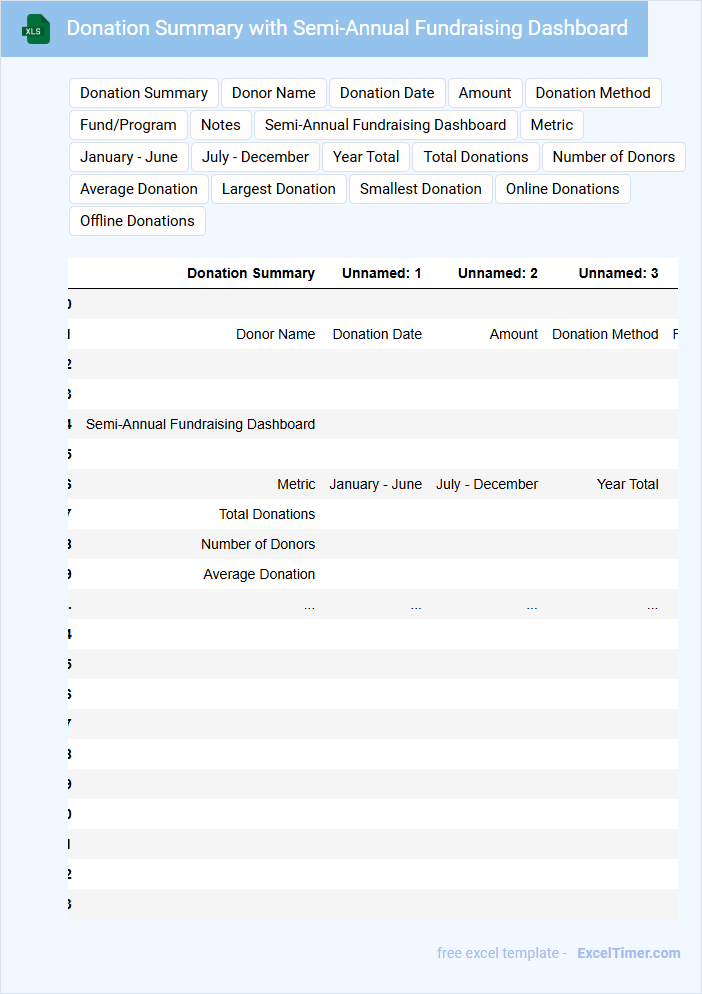Click the Donor Name tag
702x994 pixels.
tap(274, 93)
